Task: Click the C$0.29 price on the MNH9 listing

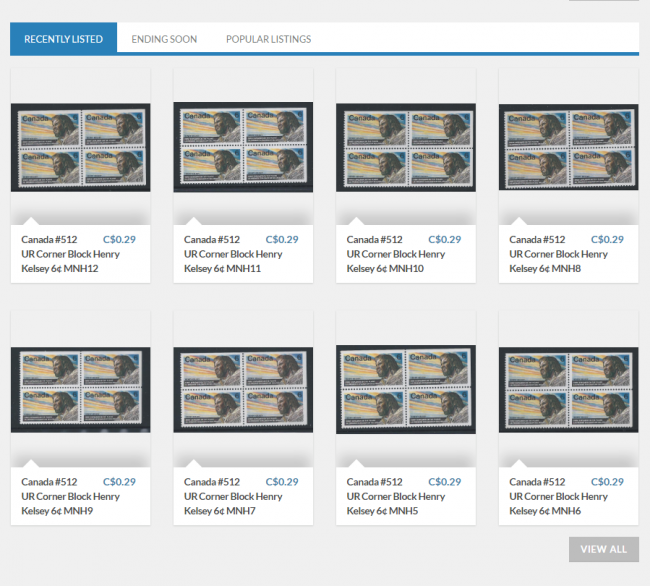Action: pyautogui.click(x=119, y=482)
